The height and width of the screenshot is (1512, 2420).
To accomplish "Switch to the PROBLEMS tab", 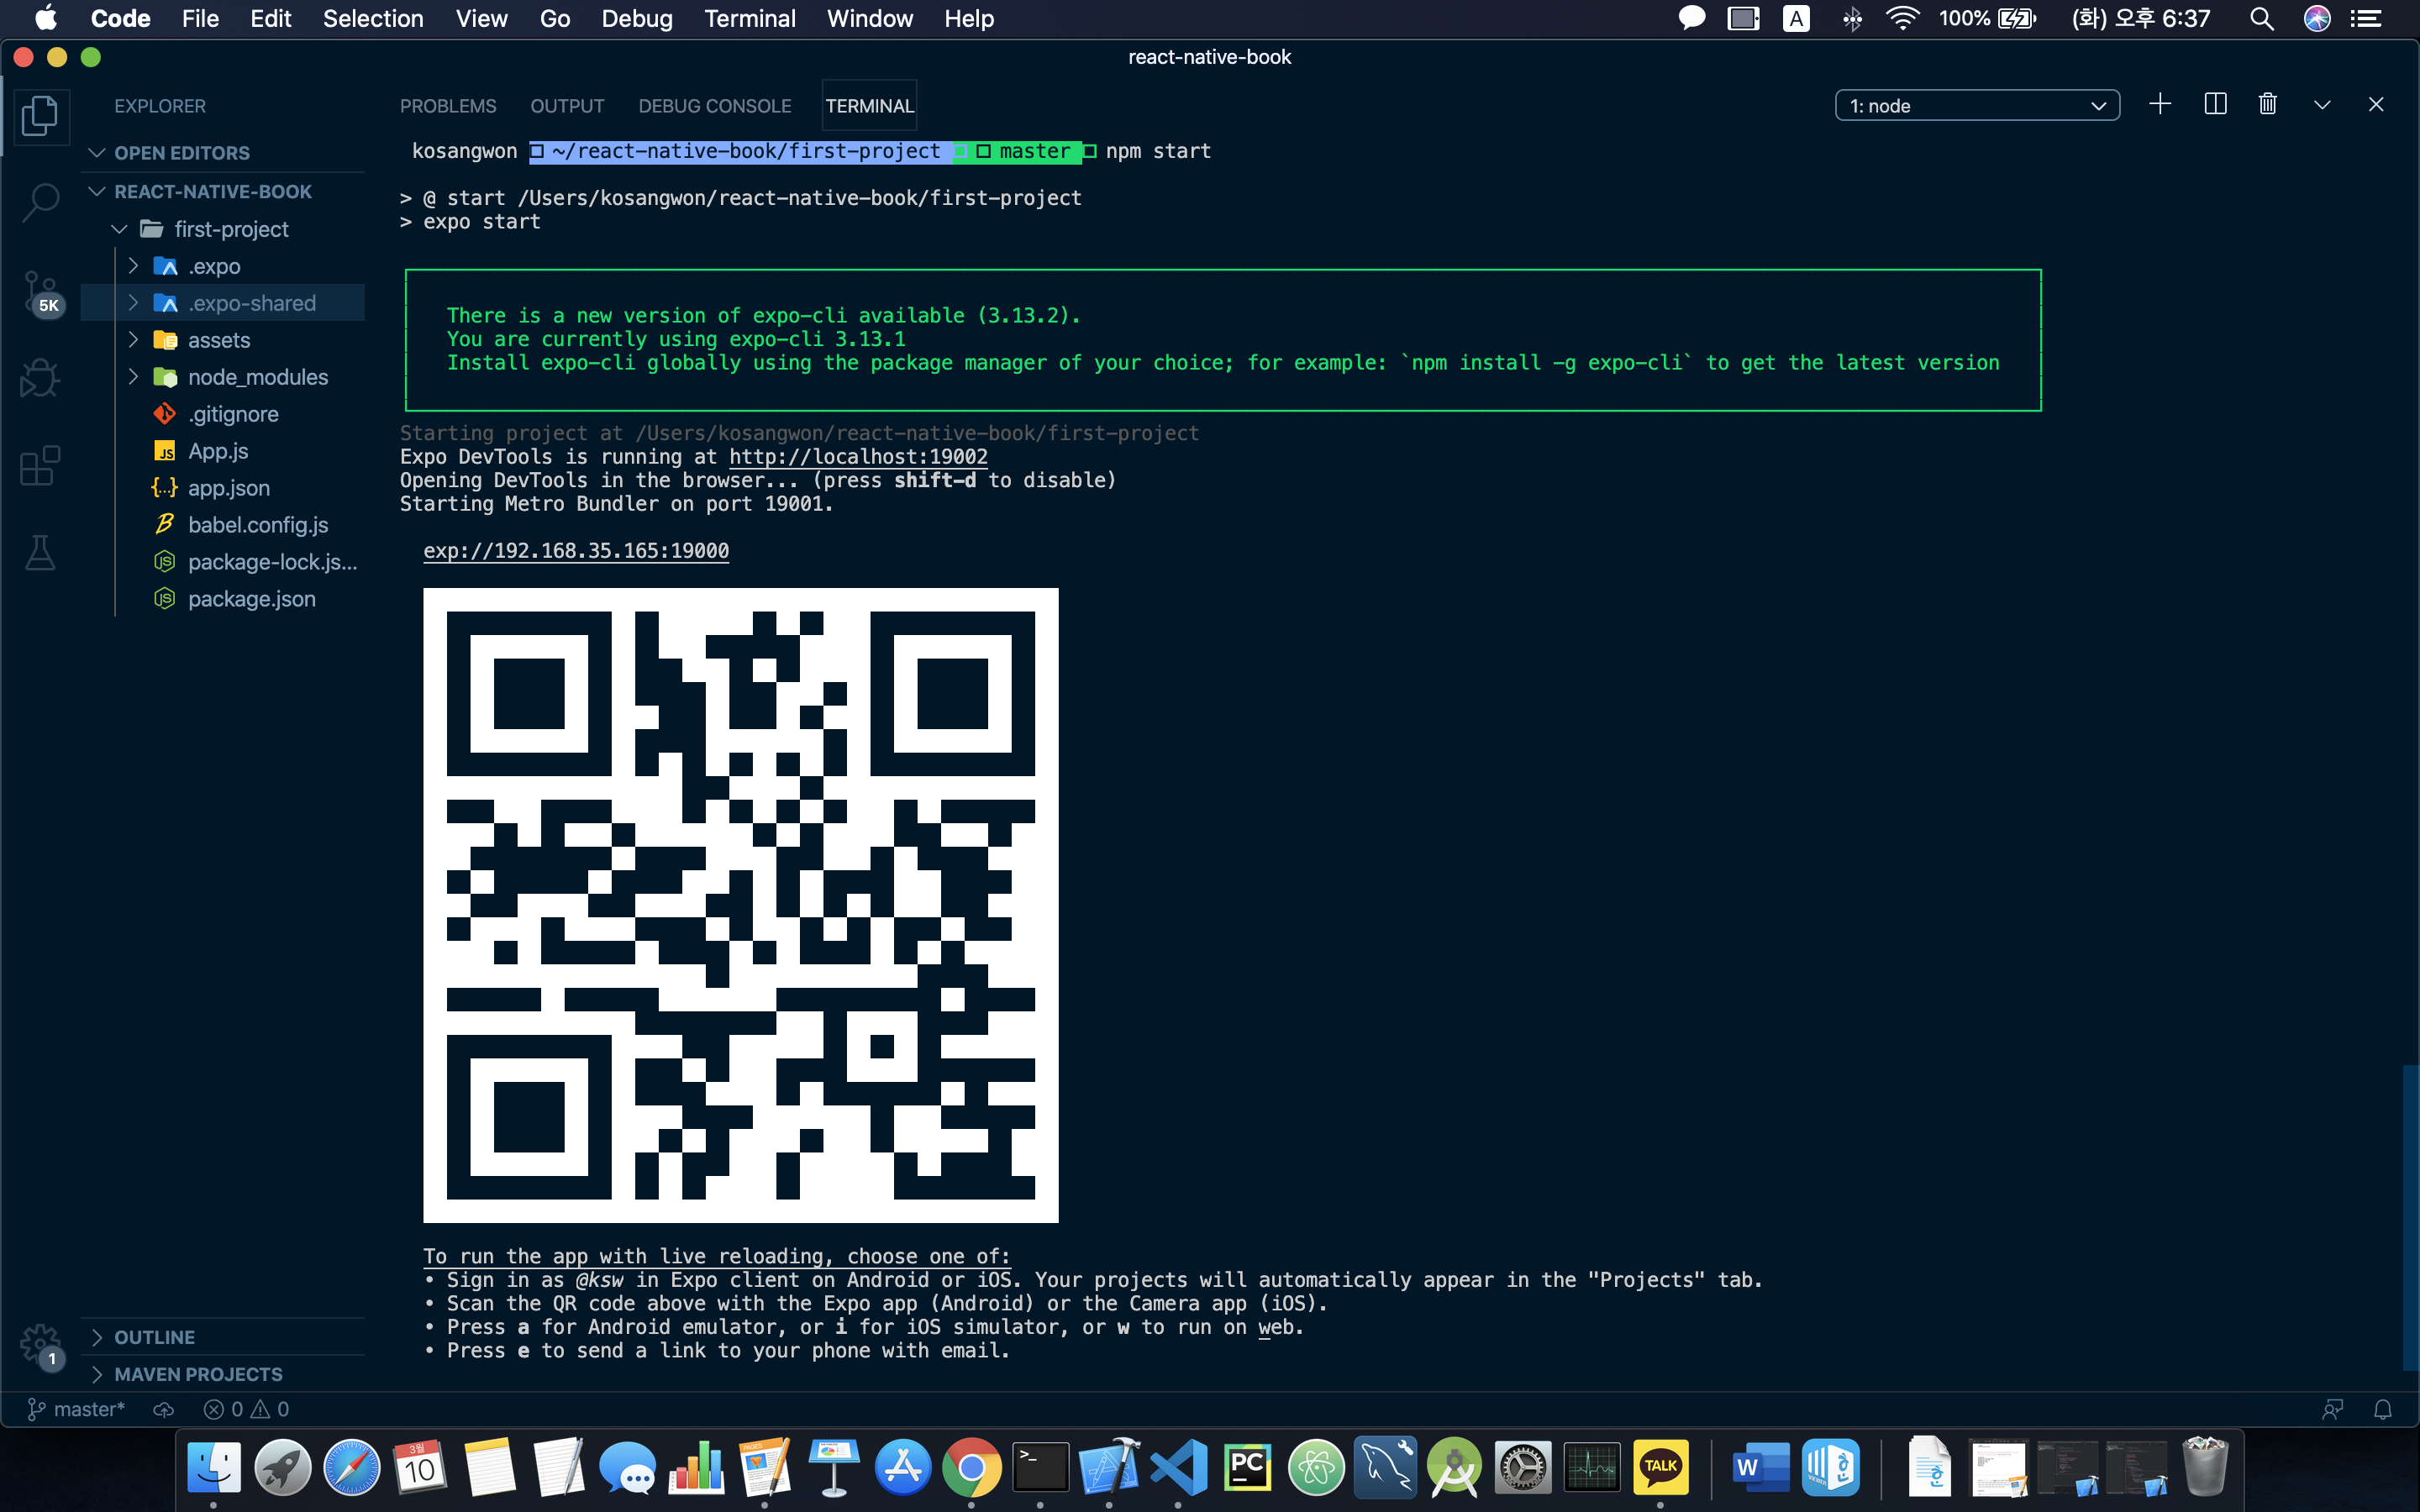I will coord(447,106).
